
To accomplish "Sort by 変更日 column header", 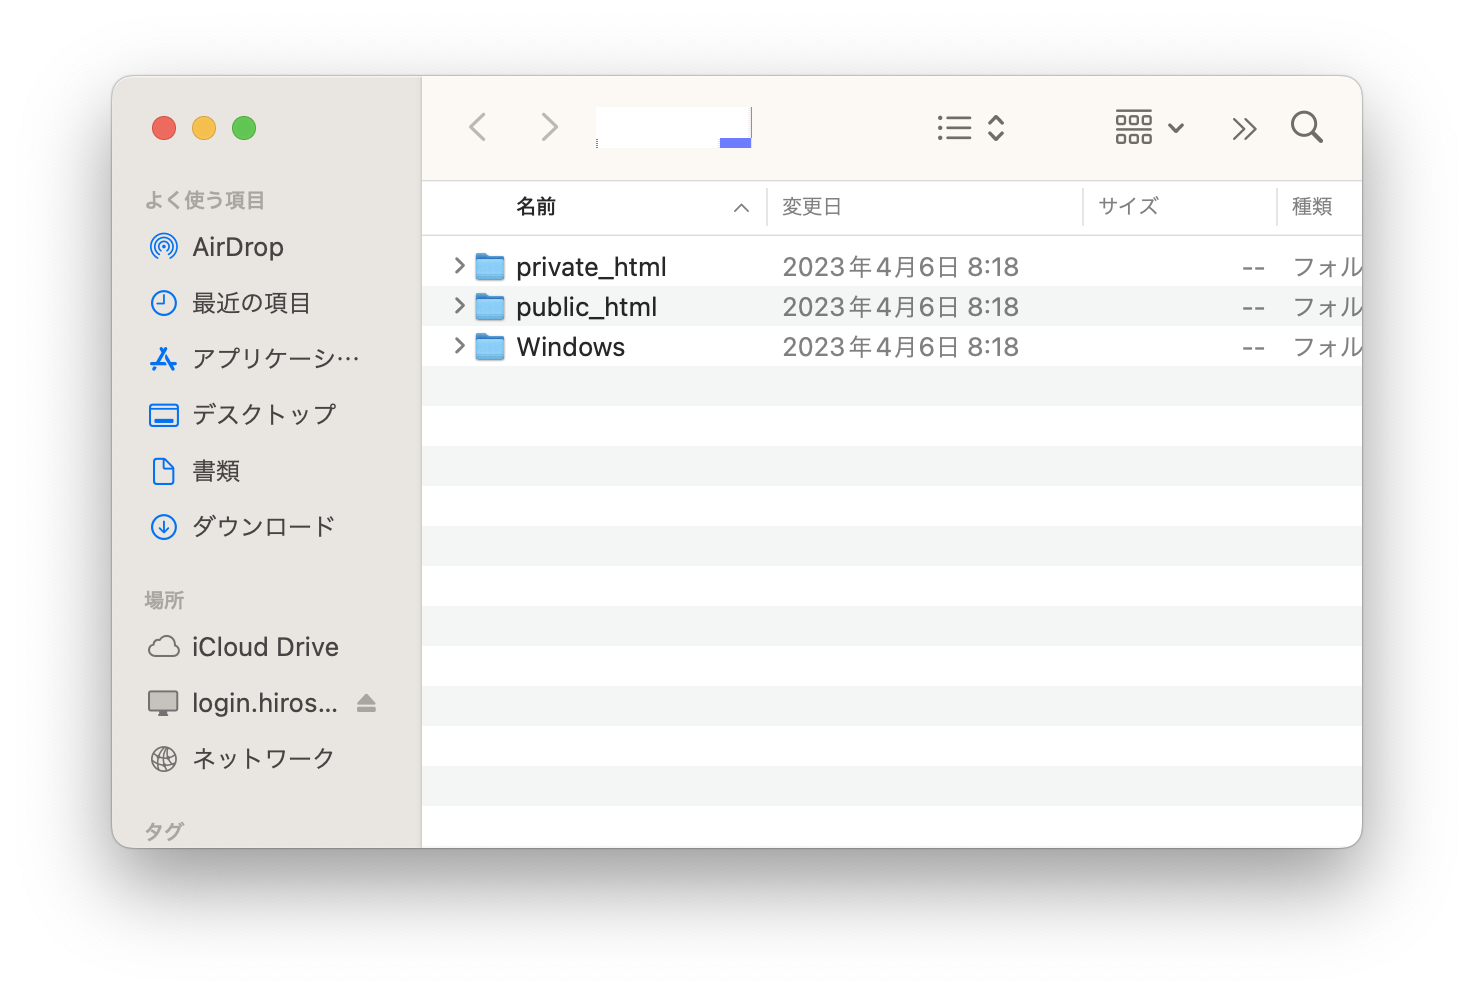I will 811,207.
